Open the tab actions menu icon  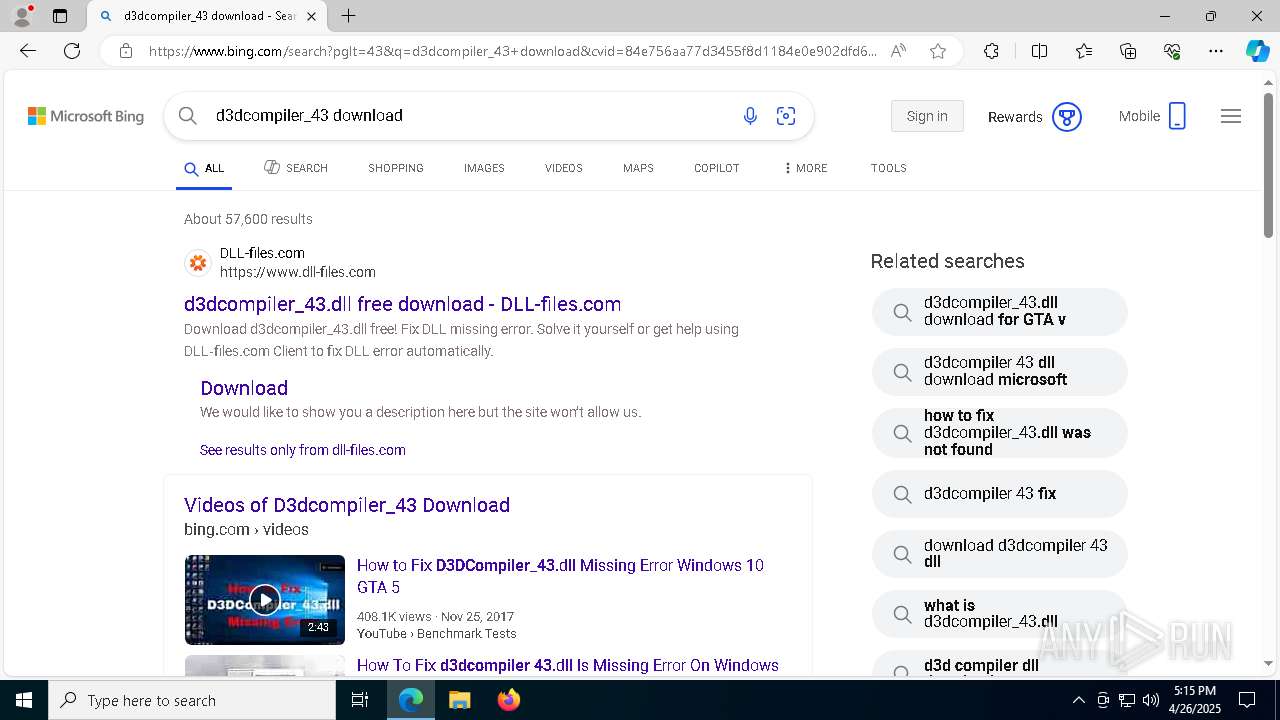pyautogui.click(x=60, y=16)
